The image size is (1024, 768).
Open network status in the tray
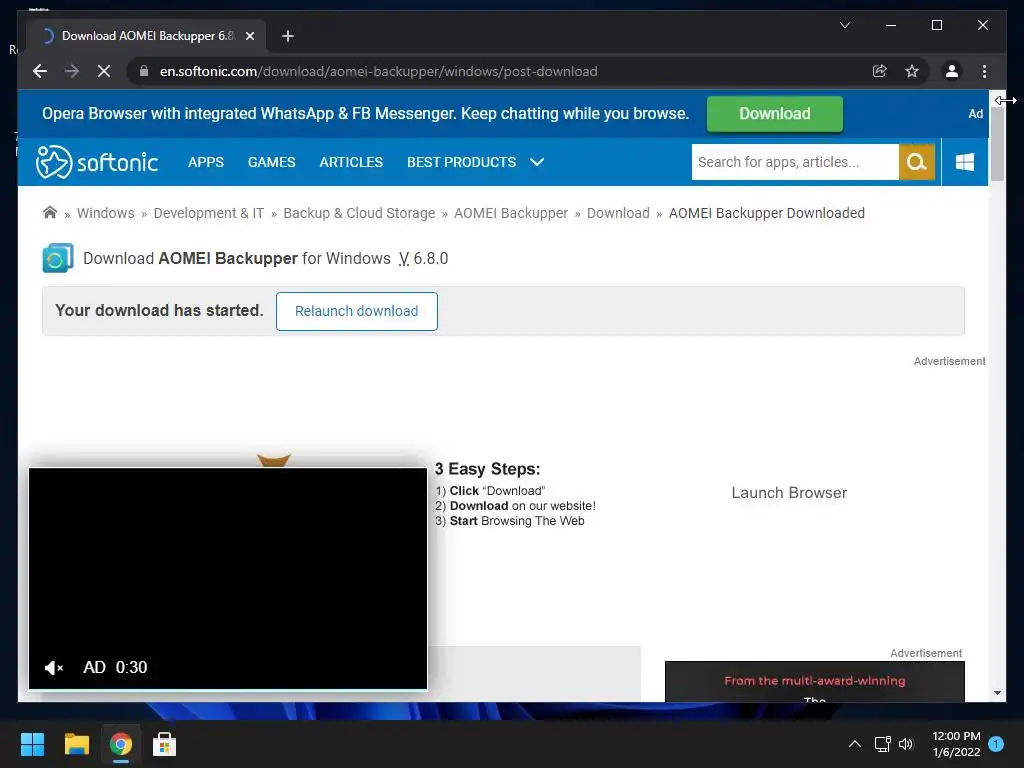[882, 744]
